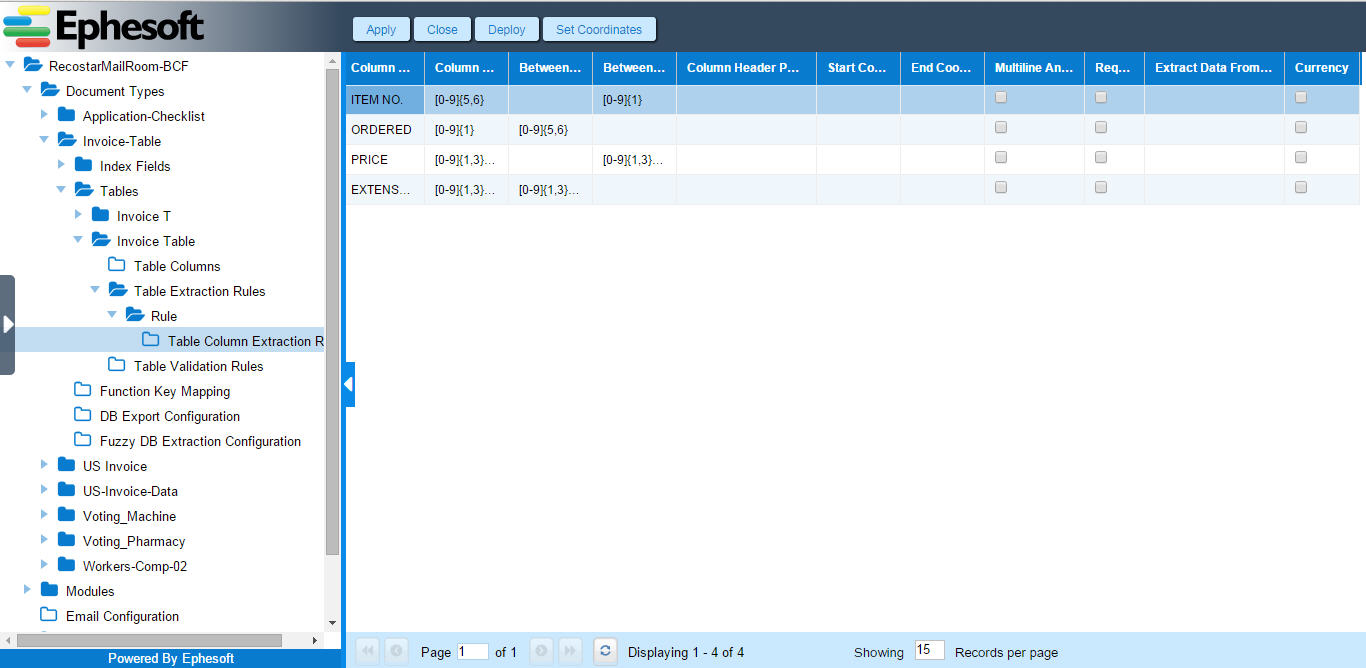This screenshot has width=1366, height=668.
Task: Click the Tables folder icon
Action: tap(83, 190)
